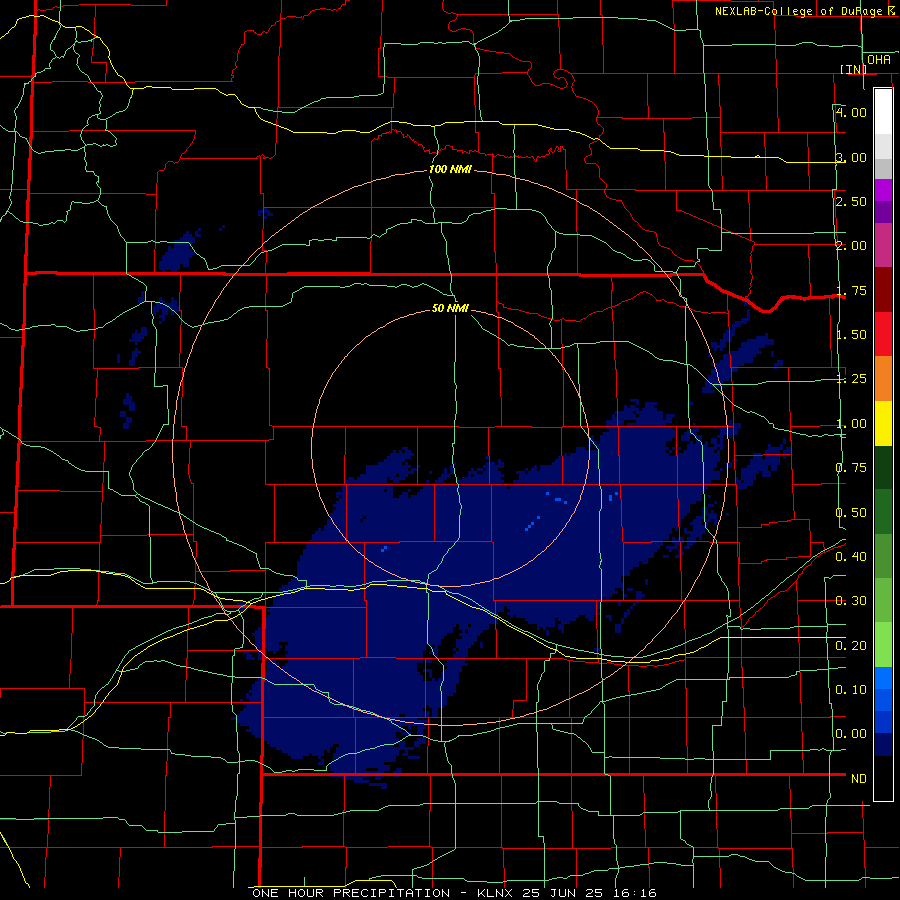Click the 'KLNX' radar site identifier
900x900 pixels.
click(x=496, y=893)
